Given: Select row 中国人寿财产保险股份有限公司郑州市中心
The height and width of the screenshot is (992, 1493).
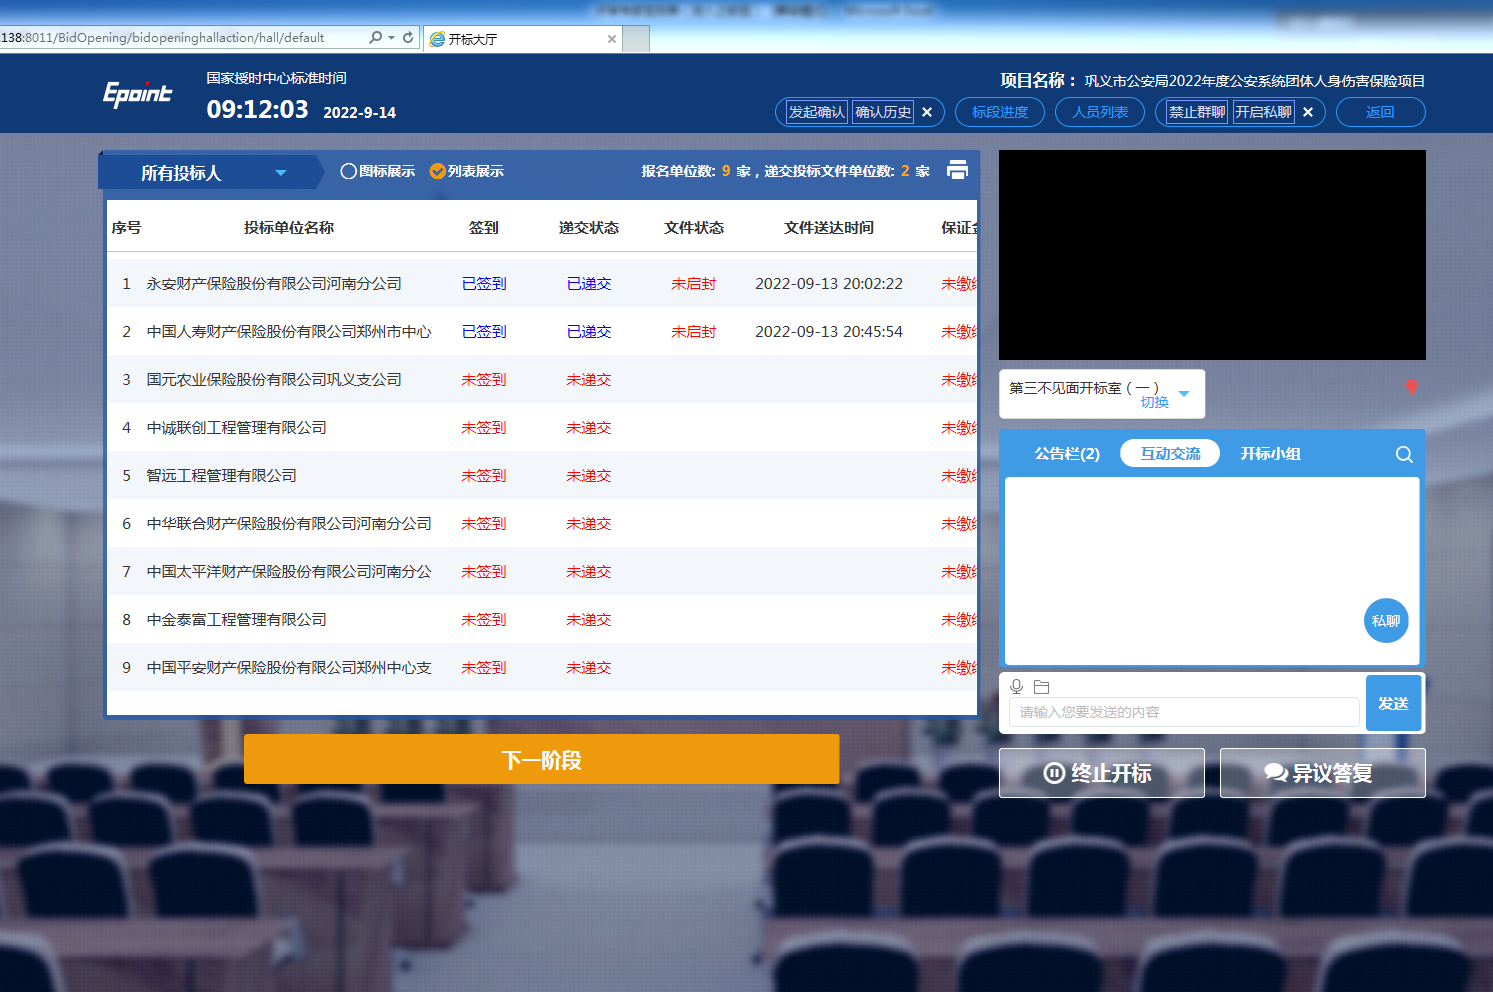Looking at the screenshot, I should tap(542, 332).
